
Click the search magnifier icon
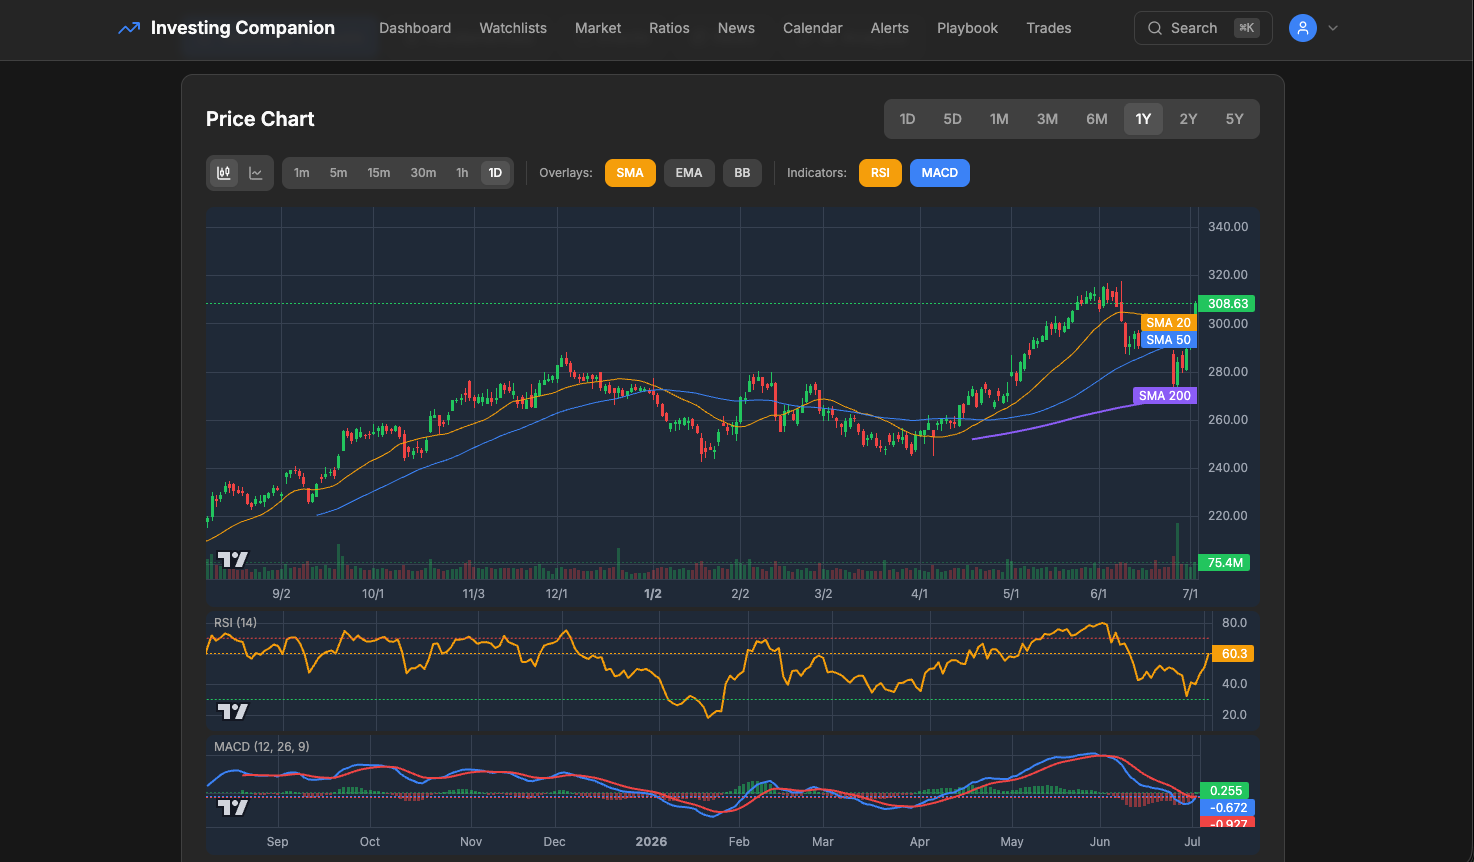pyautogui.click(x=1155, y=28)
